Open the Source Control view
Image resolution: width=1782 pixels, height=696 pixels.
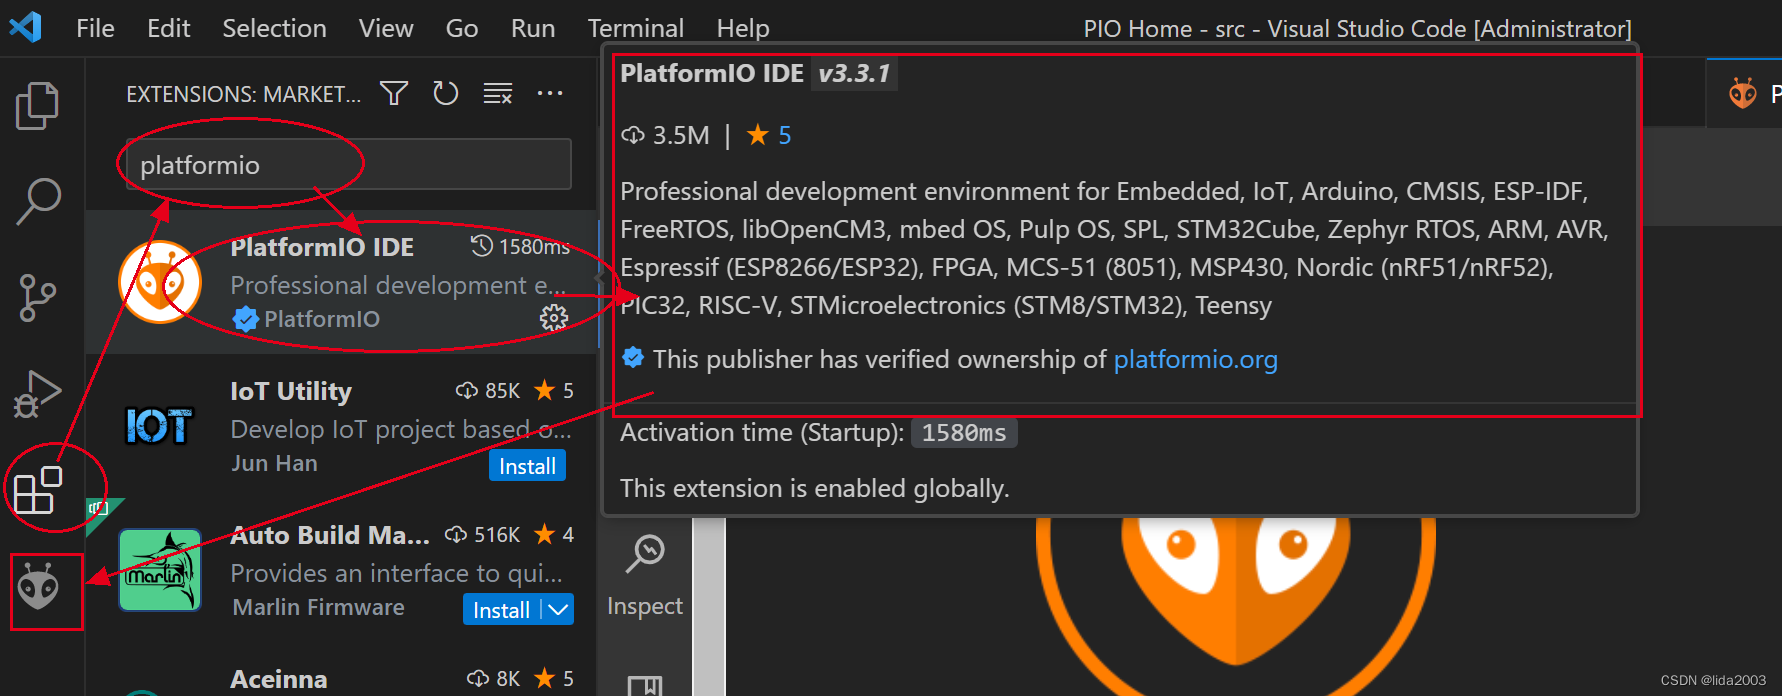tap(37, 298)
